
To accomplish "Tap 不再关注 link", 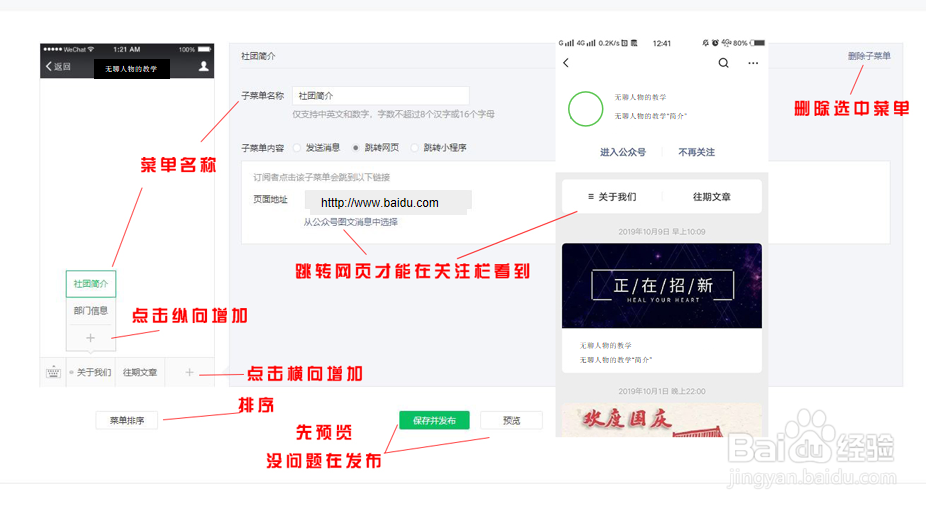I will [696, 152].
